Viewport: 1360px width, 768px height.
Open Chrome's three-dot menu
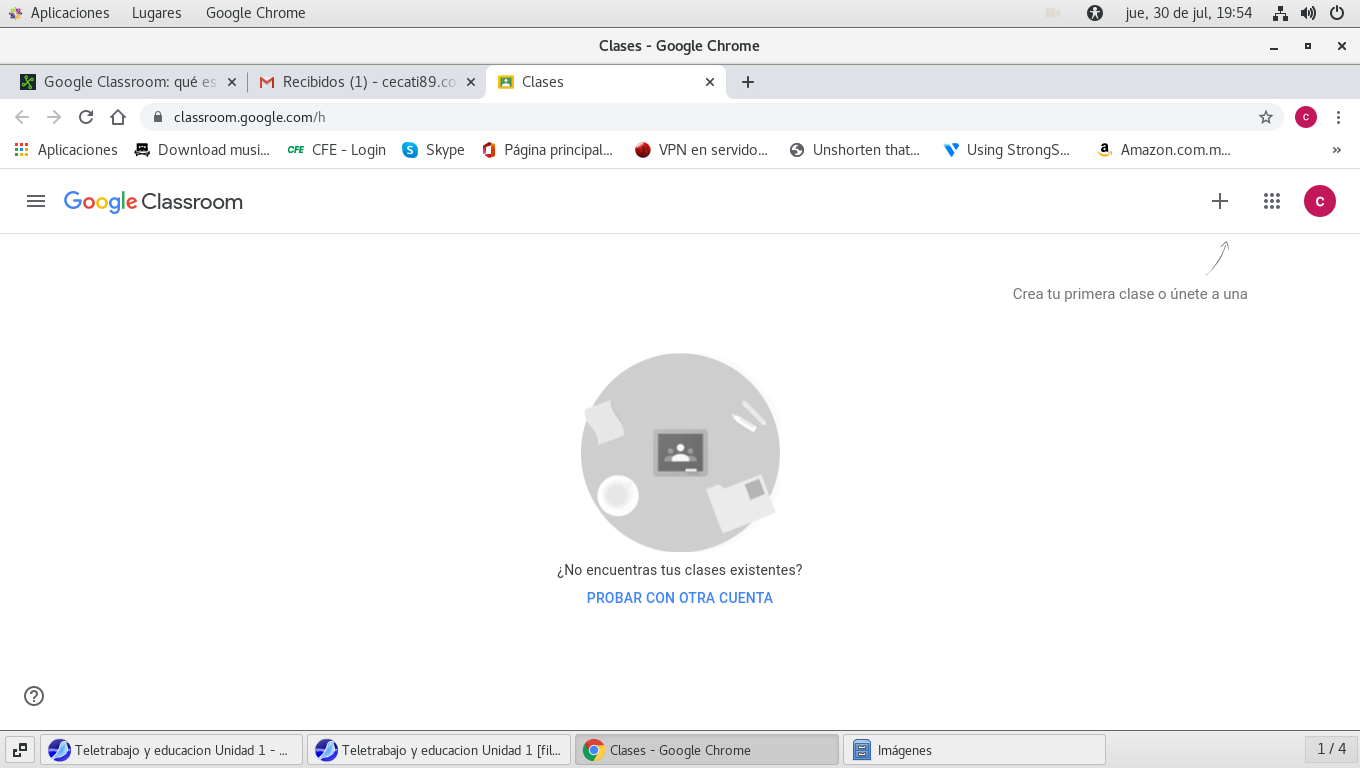(x=1338, y=117)
